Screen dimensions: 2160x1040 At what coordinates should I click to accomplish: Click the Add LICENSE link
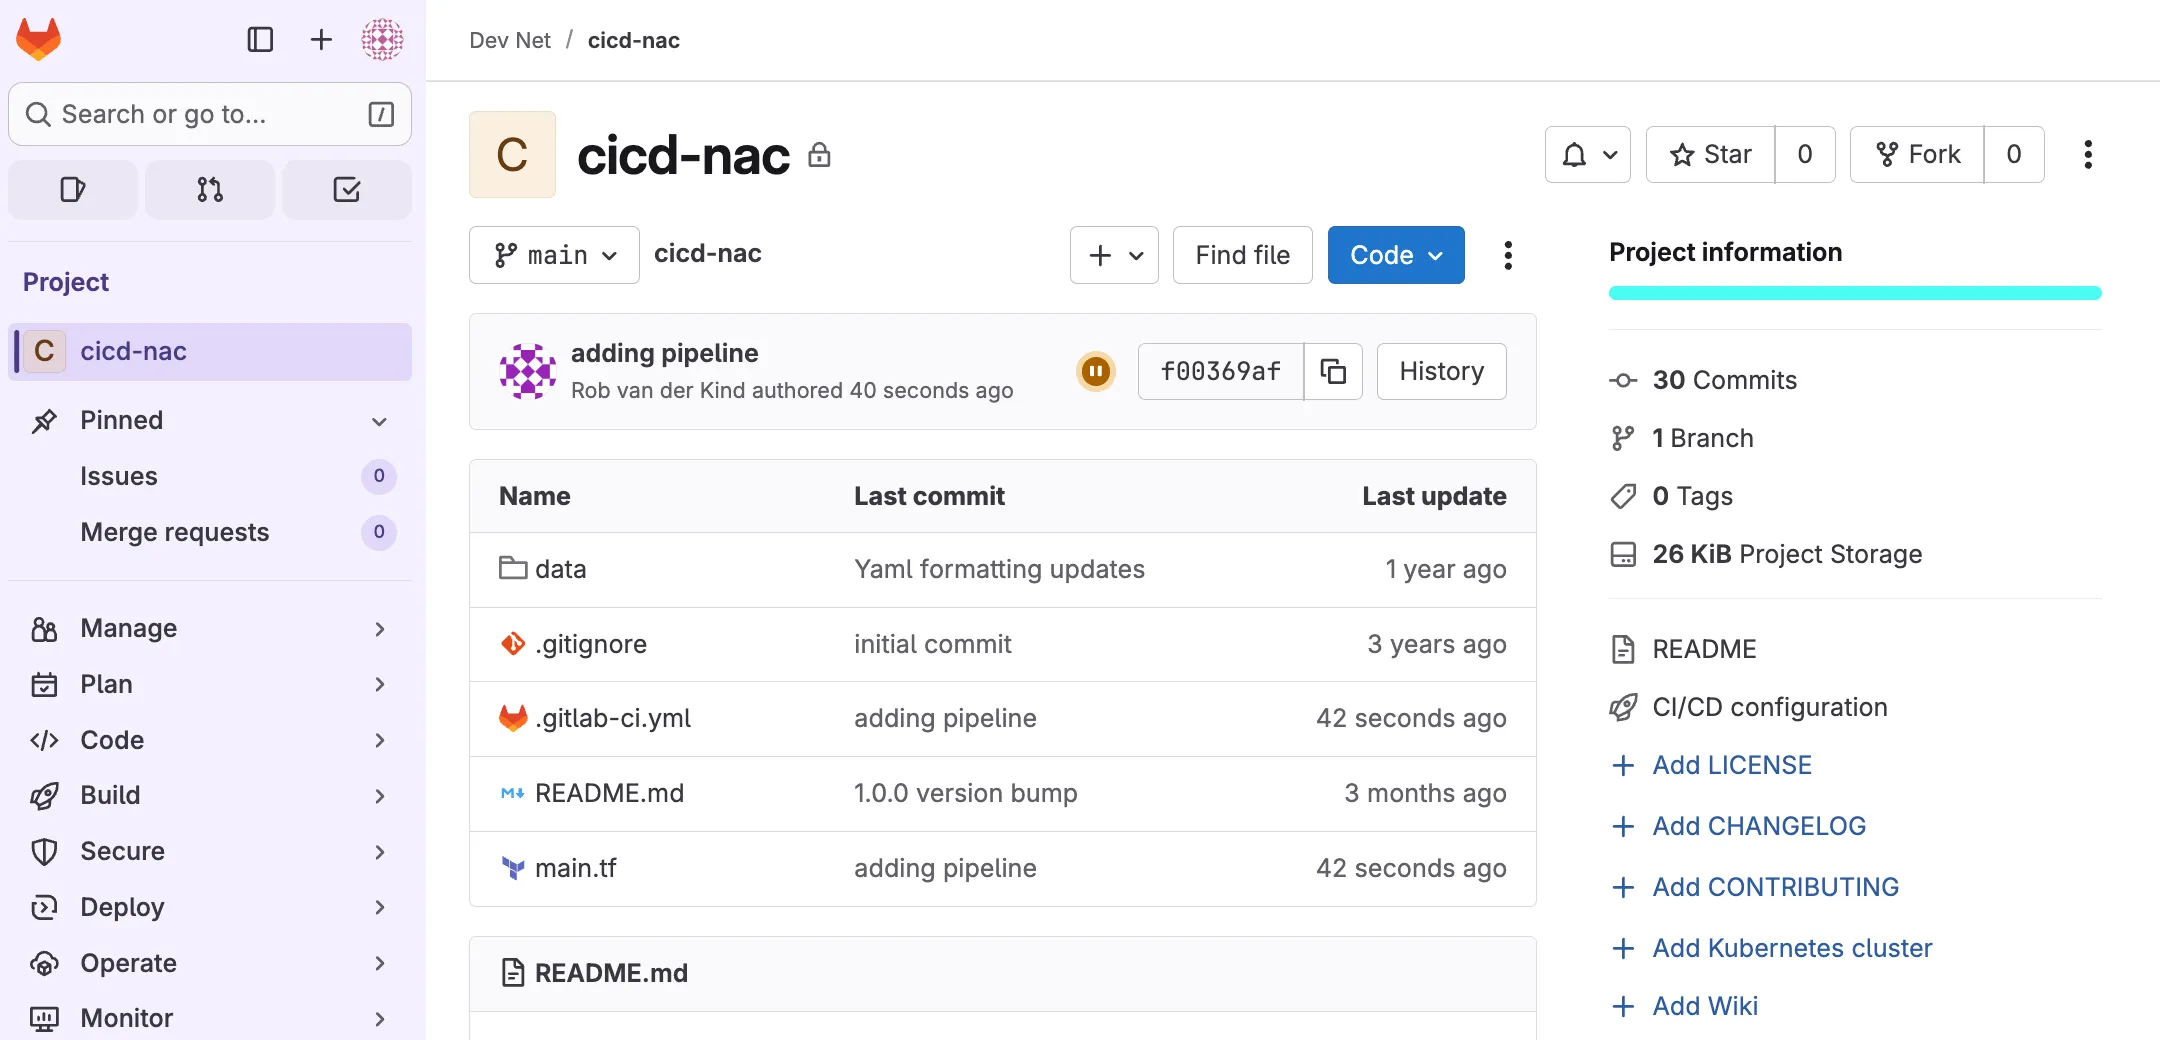[1731, 765]
